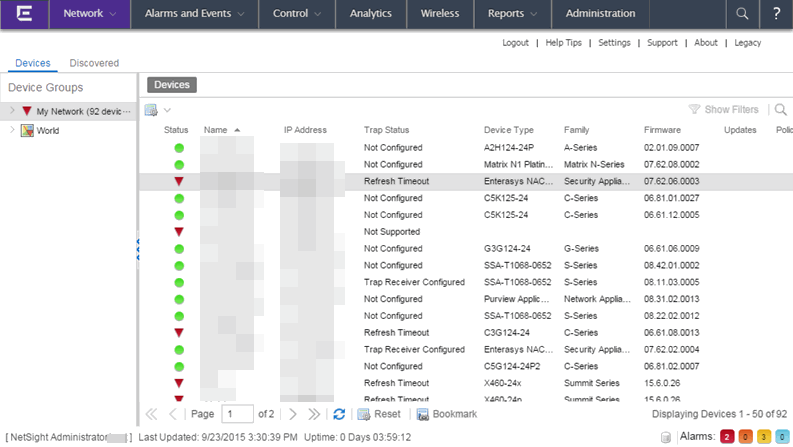The image size is (793, 447).
Task: Open the device search magnifier beside Show Filters
Action: coord(780,110)
